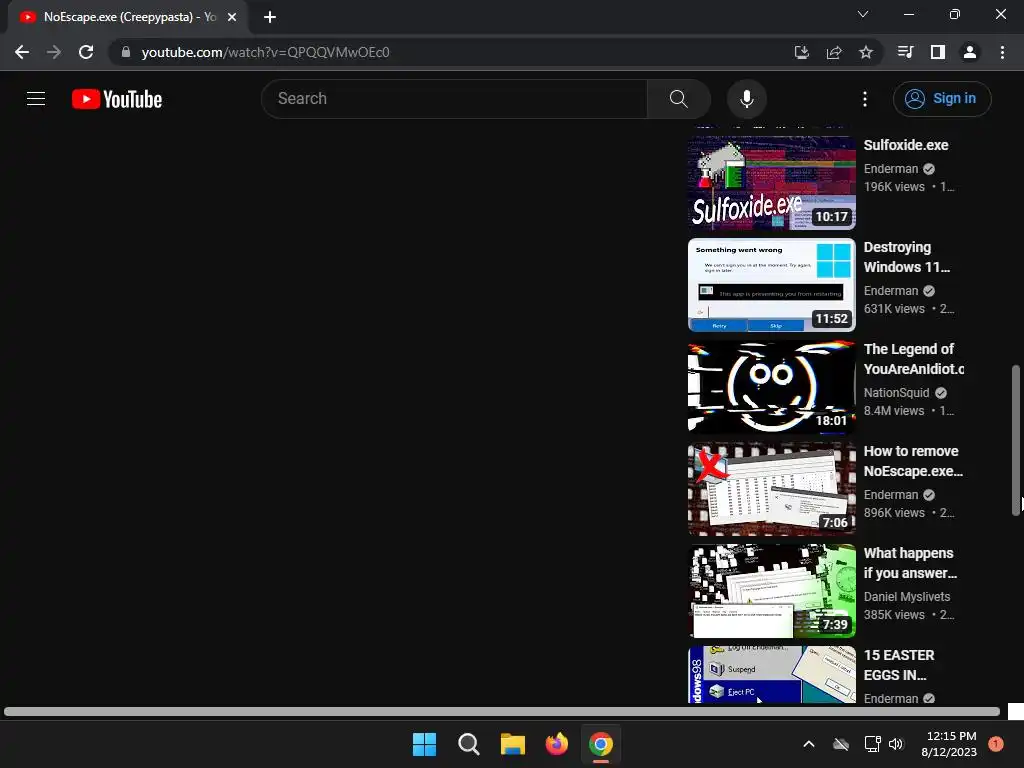The height and width of the screenshot is (768, 1024).
Task: Click Destroying Windows 11 title link
Action: coord(906,257)
